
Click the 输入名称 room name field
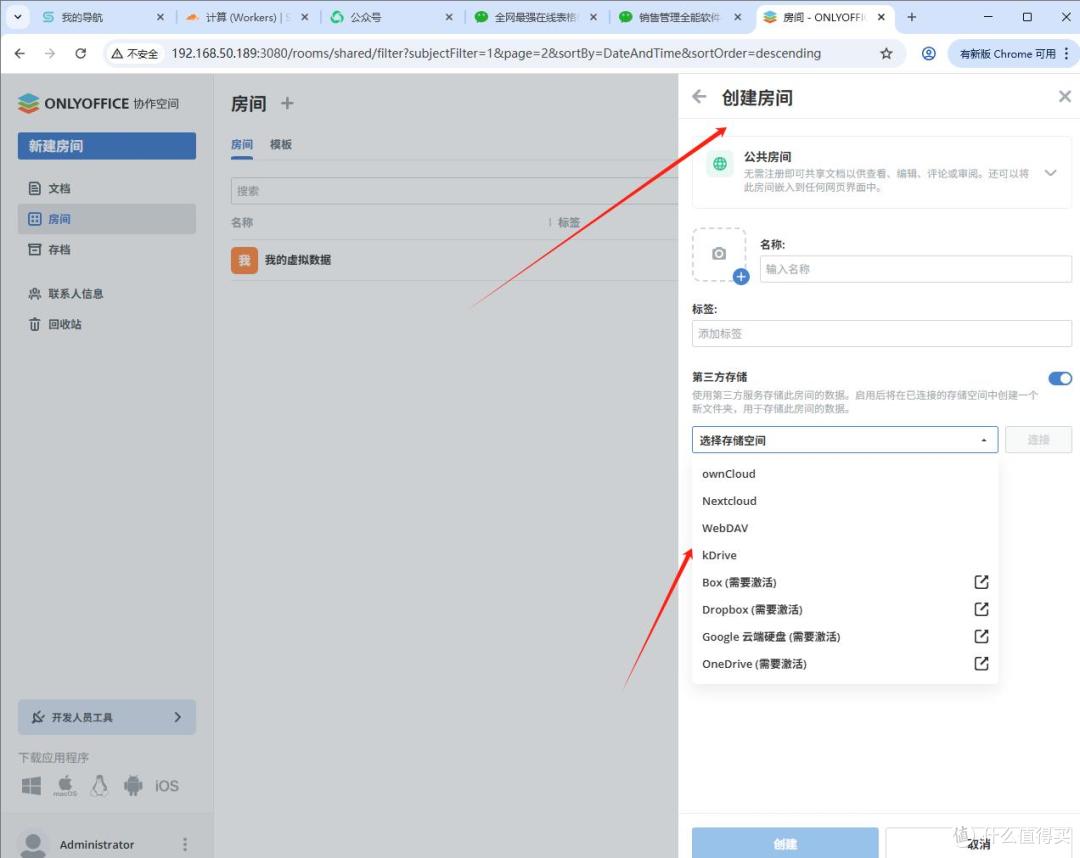915,269
